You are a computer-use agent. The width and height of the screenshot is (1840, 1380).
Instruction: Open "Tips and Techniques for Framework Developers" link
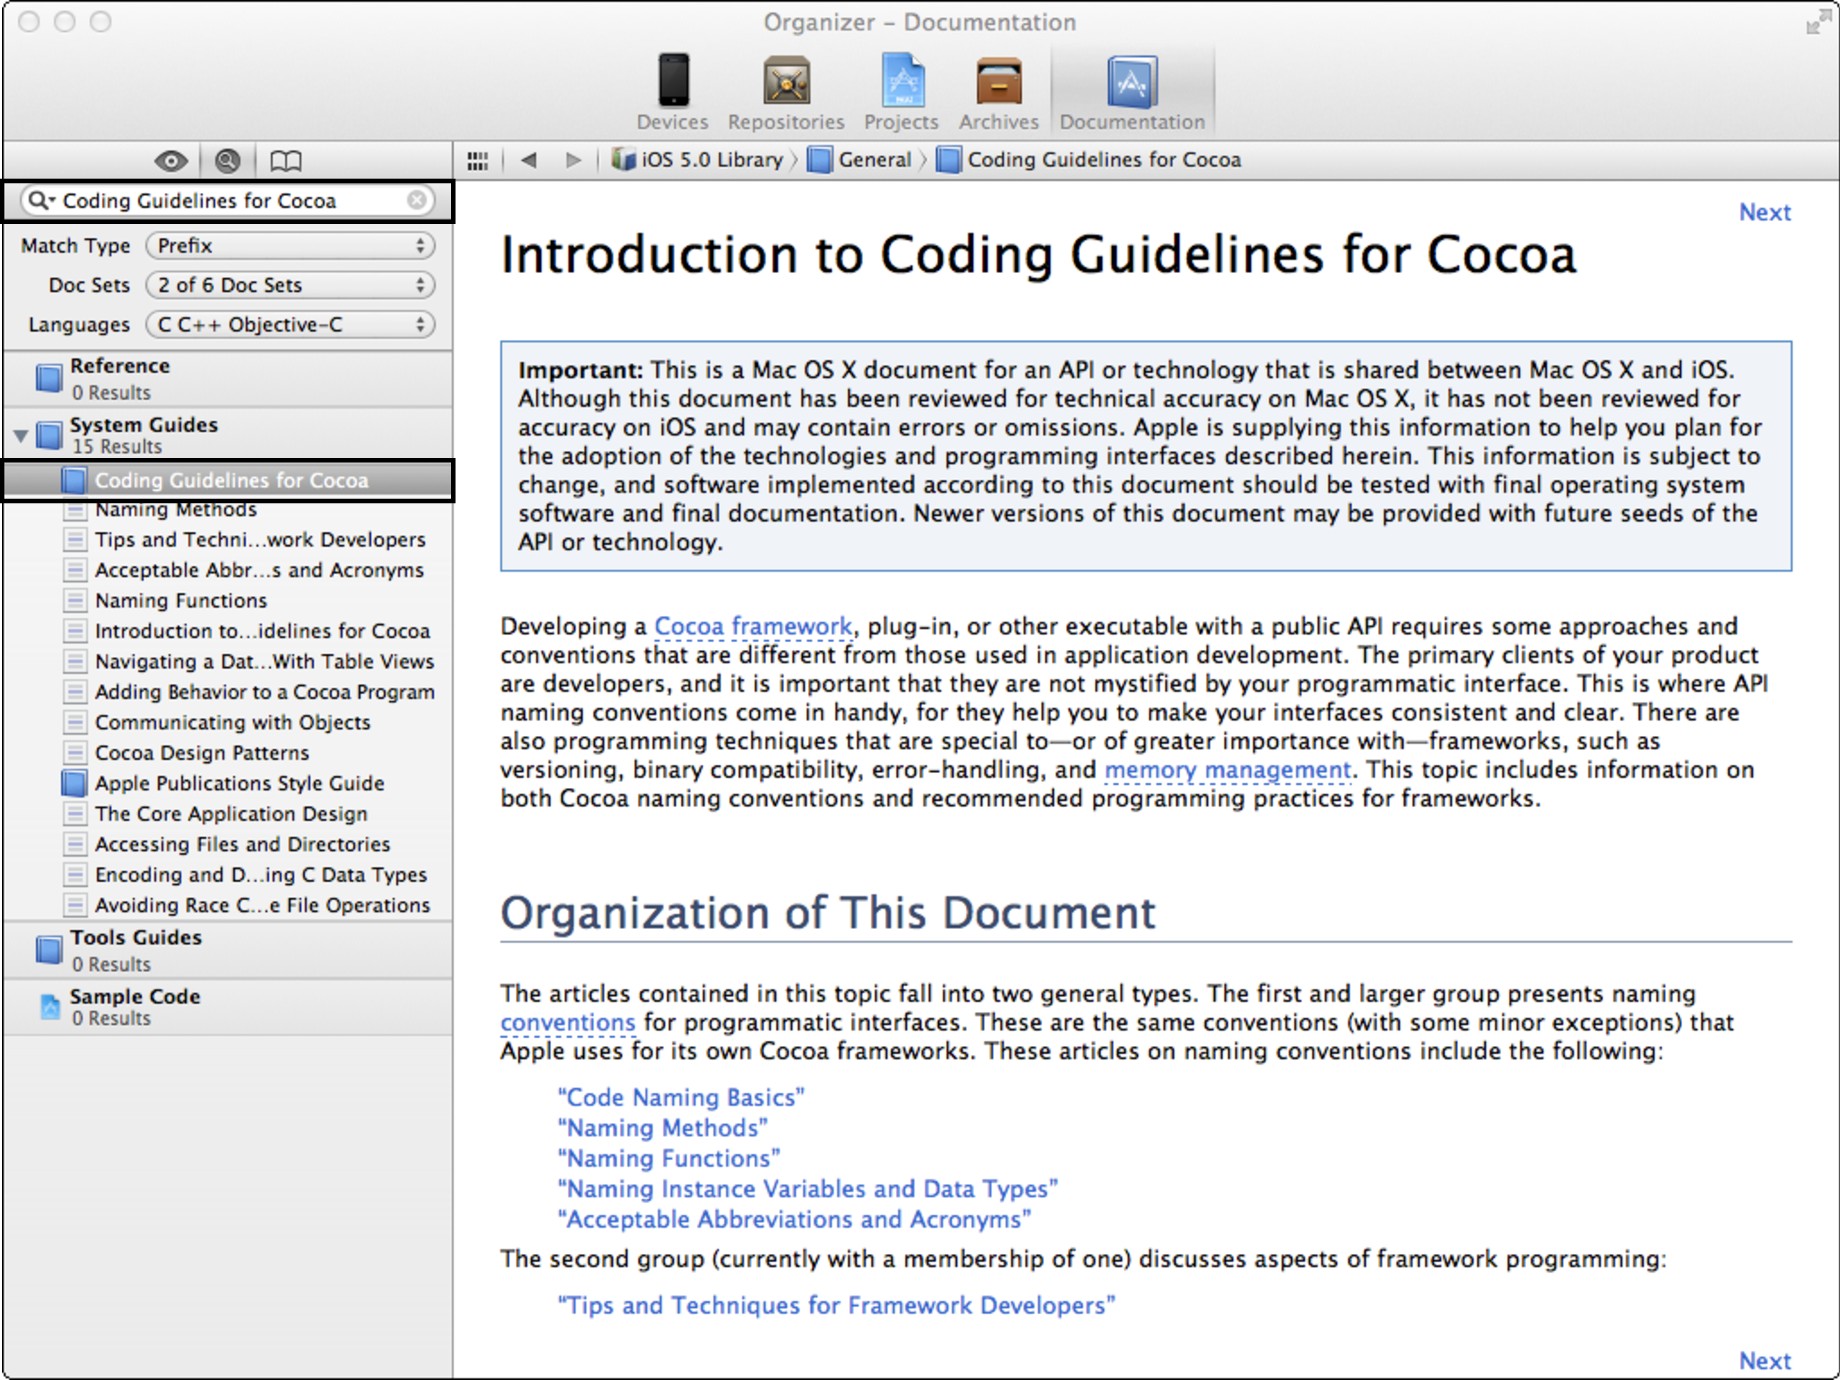tap(836, 1306)
